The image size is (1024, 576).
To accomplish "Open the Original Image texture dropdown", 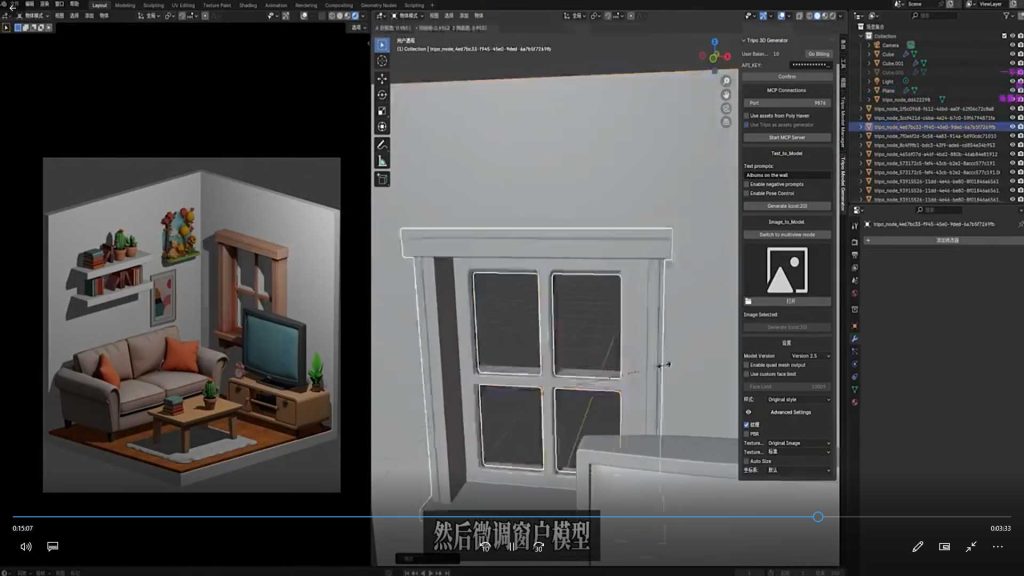I will (799, 443).
